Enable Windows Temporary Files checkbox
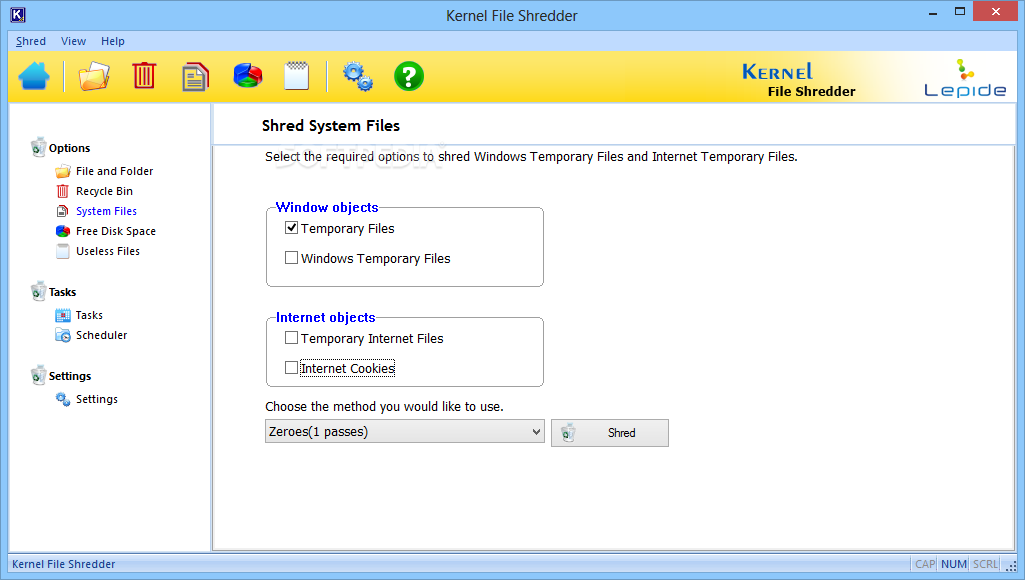 point(292,258)
